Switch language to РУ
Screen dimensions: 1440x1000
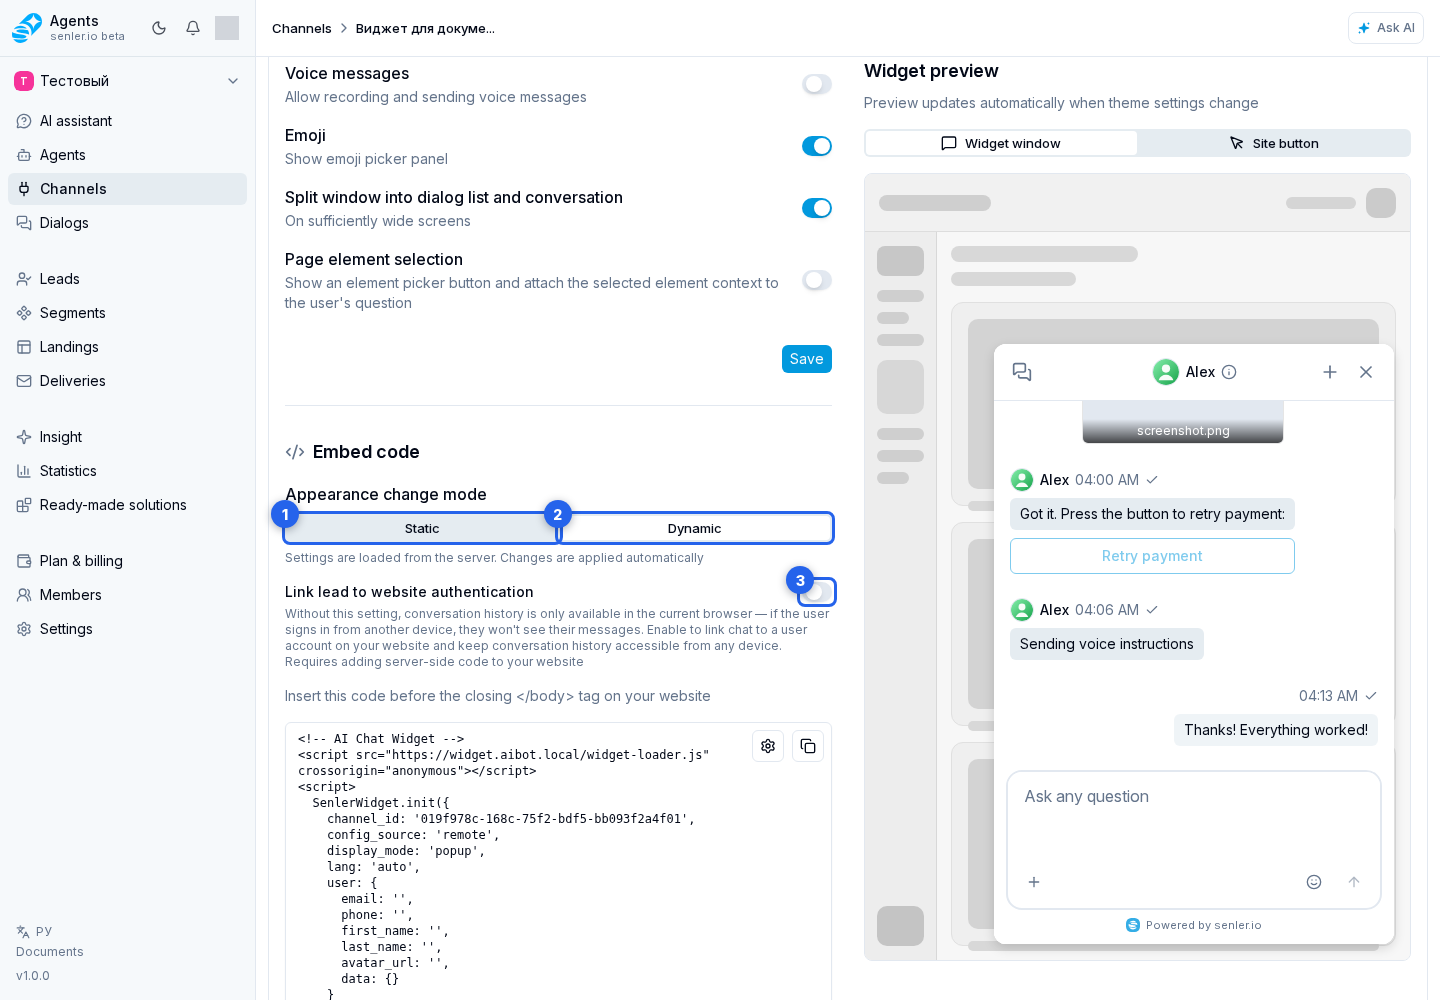[34, 931]
